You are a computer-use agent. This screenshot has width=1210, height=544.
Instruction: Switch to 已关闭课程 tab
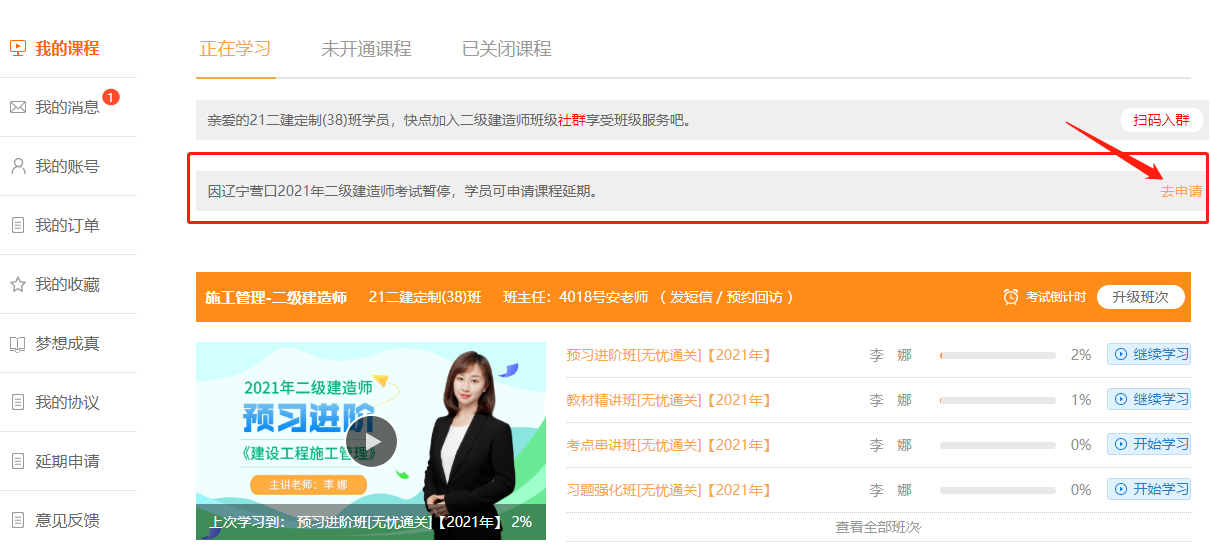pyautogui.click(x=506, y=49)
